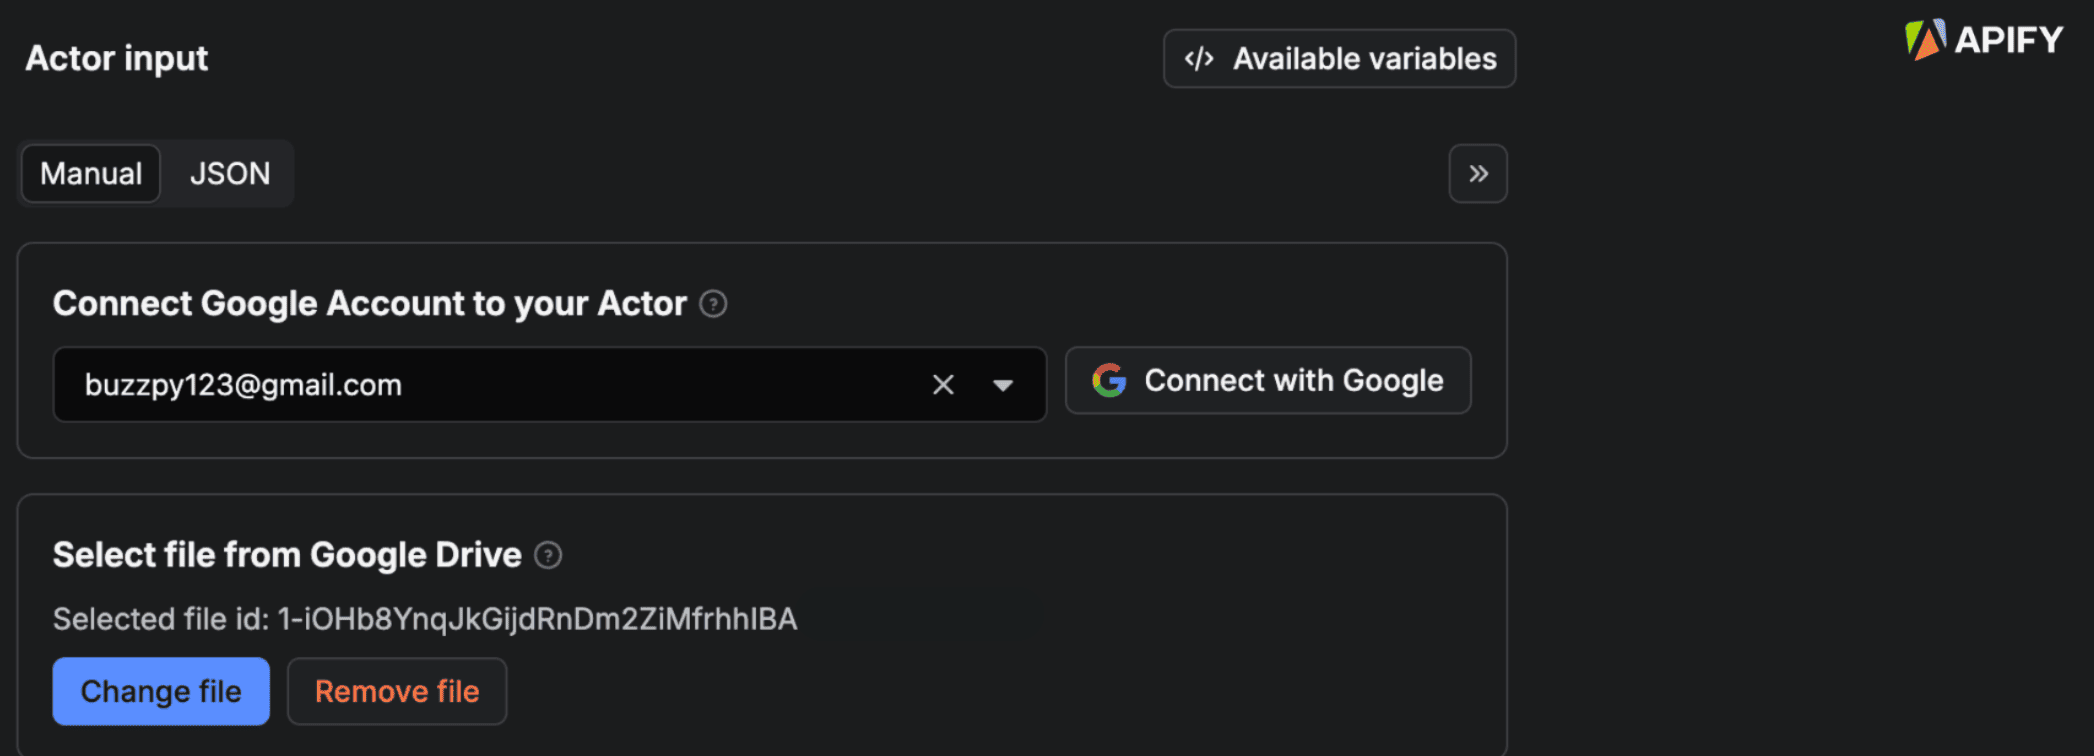The height and width of the screenshot is (756, 2094).
Task: Switch to the Manual input tab
Action: [x=91, y=174]
